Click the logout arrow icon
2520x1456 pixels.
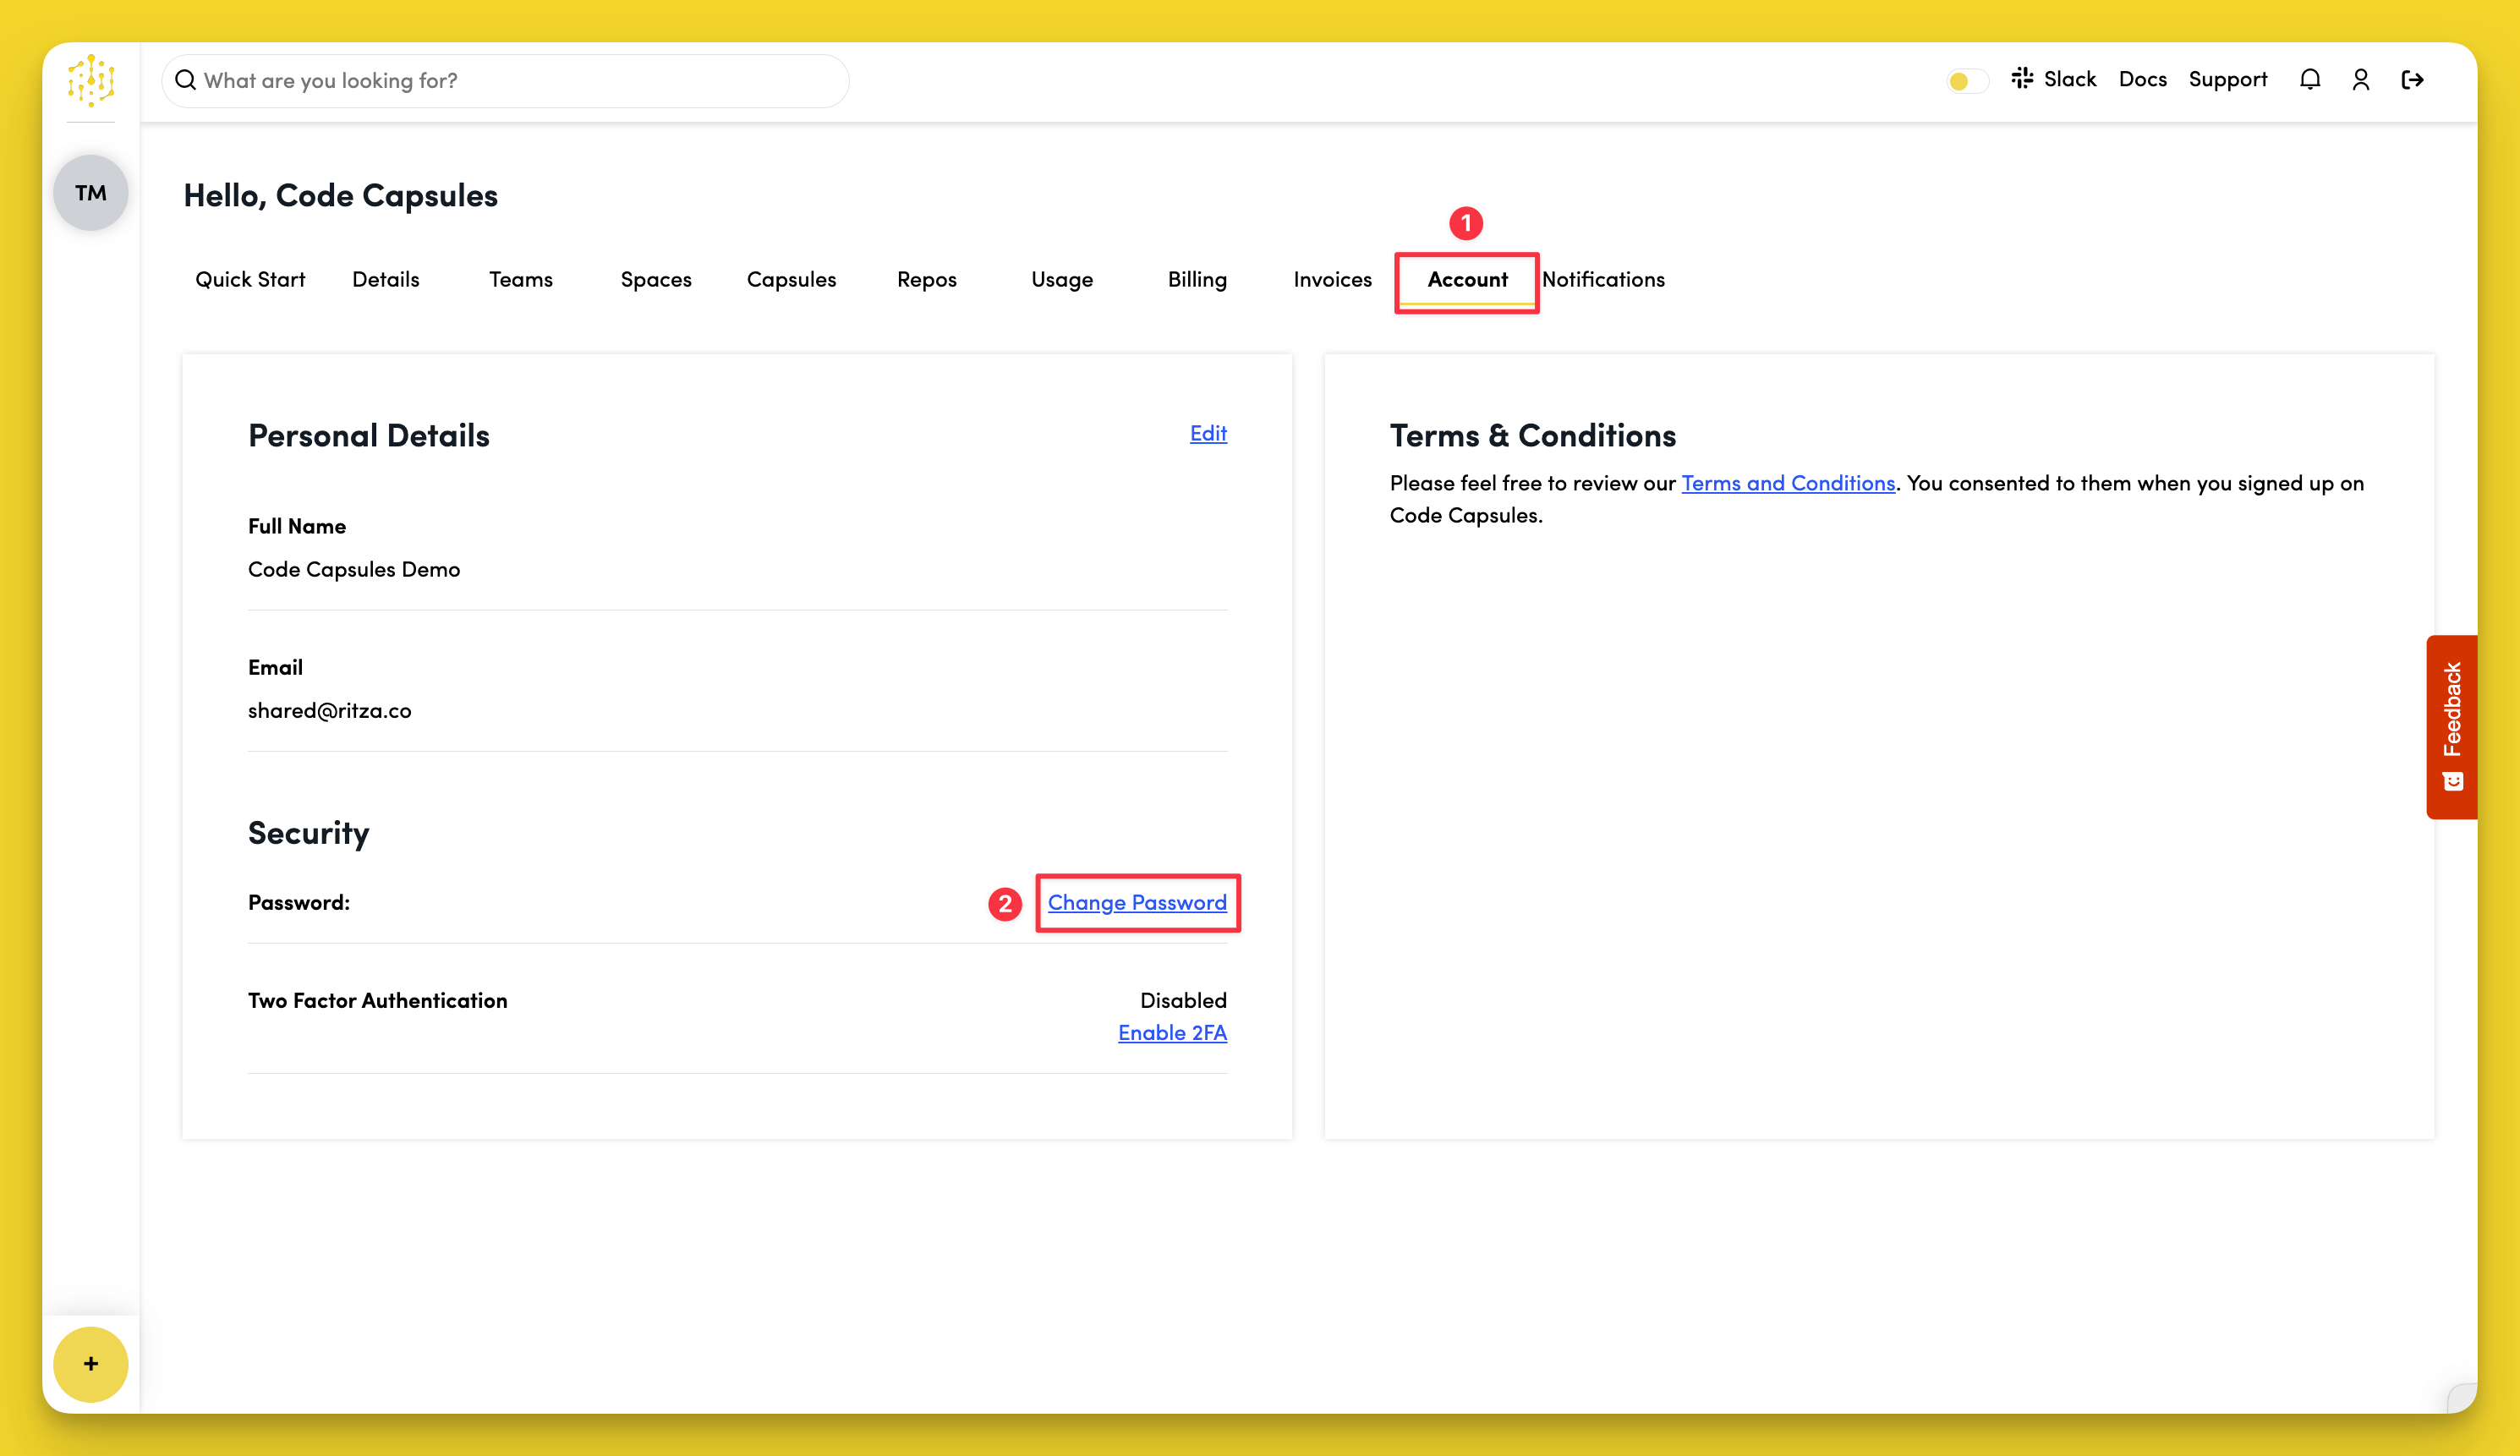click(2412, 80)
